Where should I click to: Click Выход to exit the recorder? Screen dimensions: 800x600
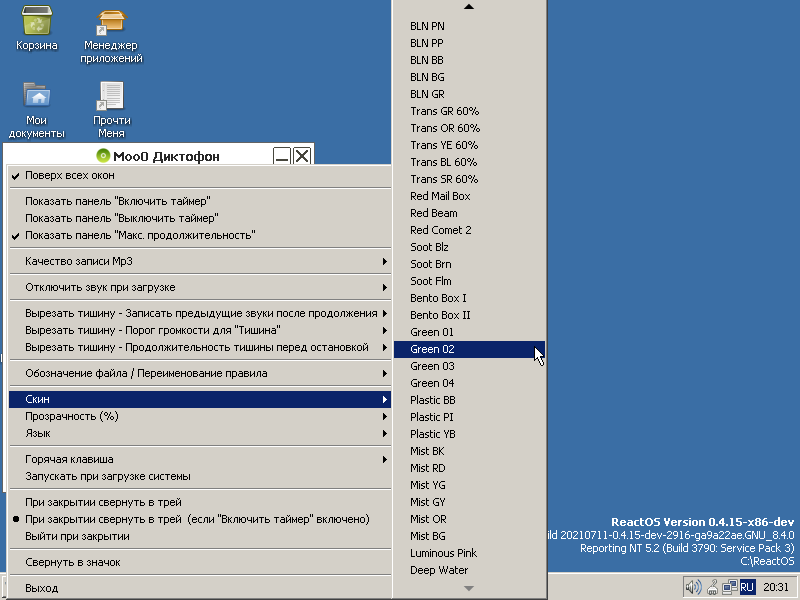[200, 588]
